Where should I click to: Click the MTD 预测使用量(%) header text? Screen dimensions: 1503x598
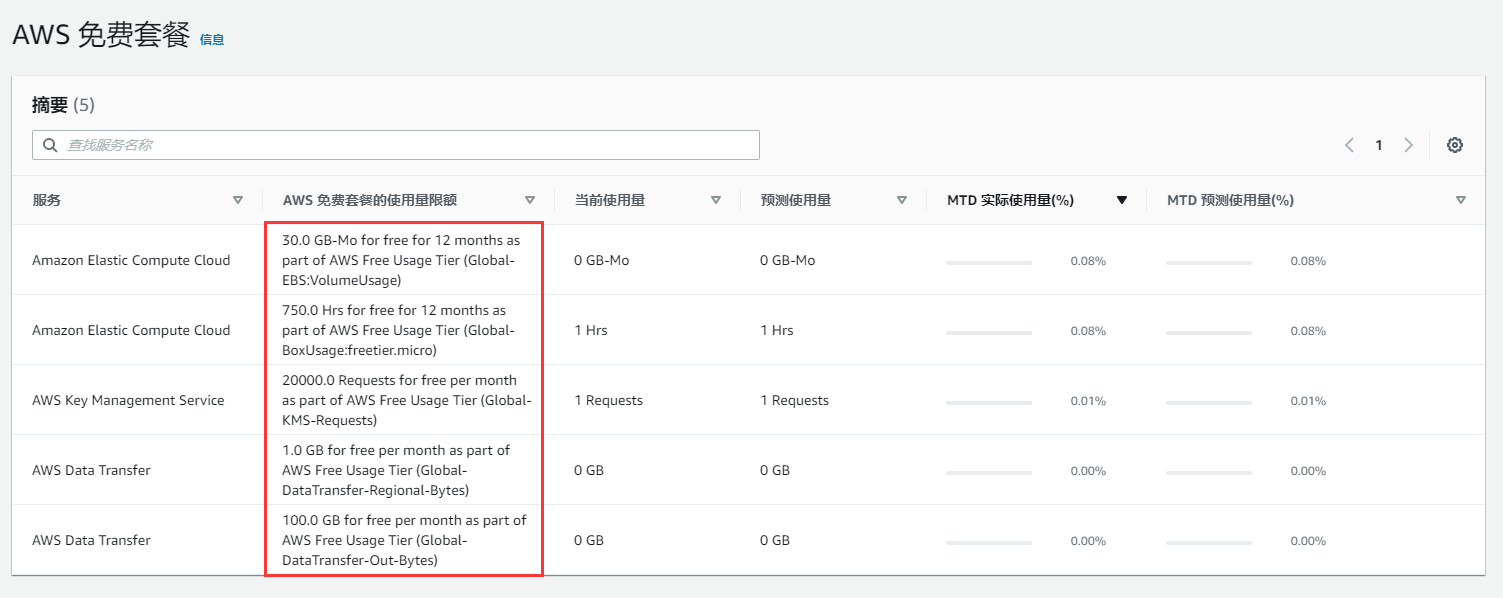click(x=1231, y=200)
